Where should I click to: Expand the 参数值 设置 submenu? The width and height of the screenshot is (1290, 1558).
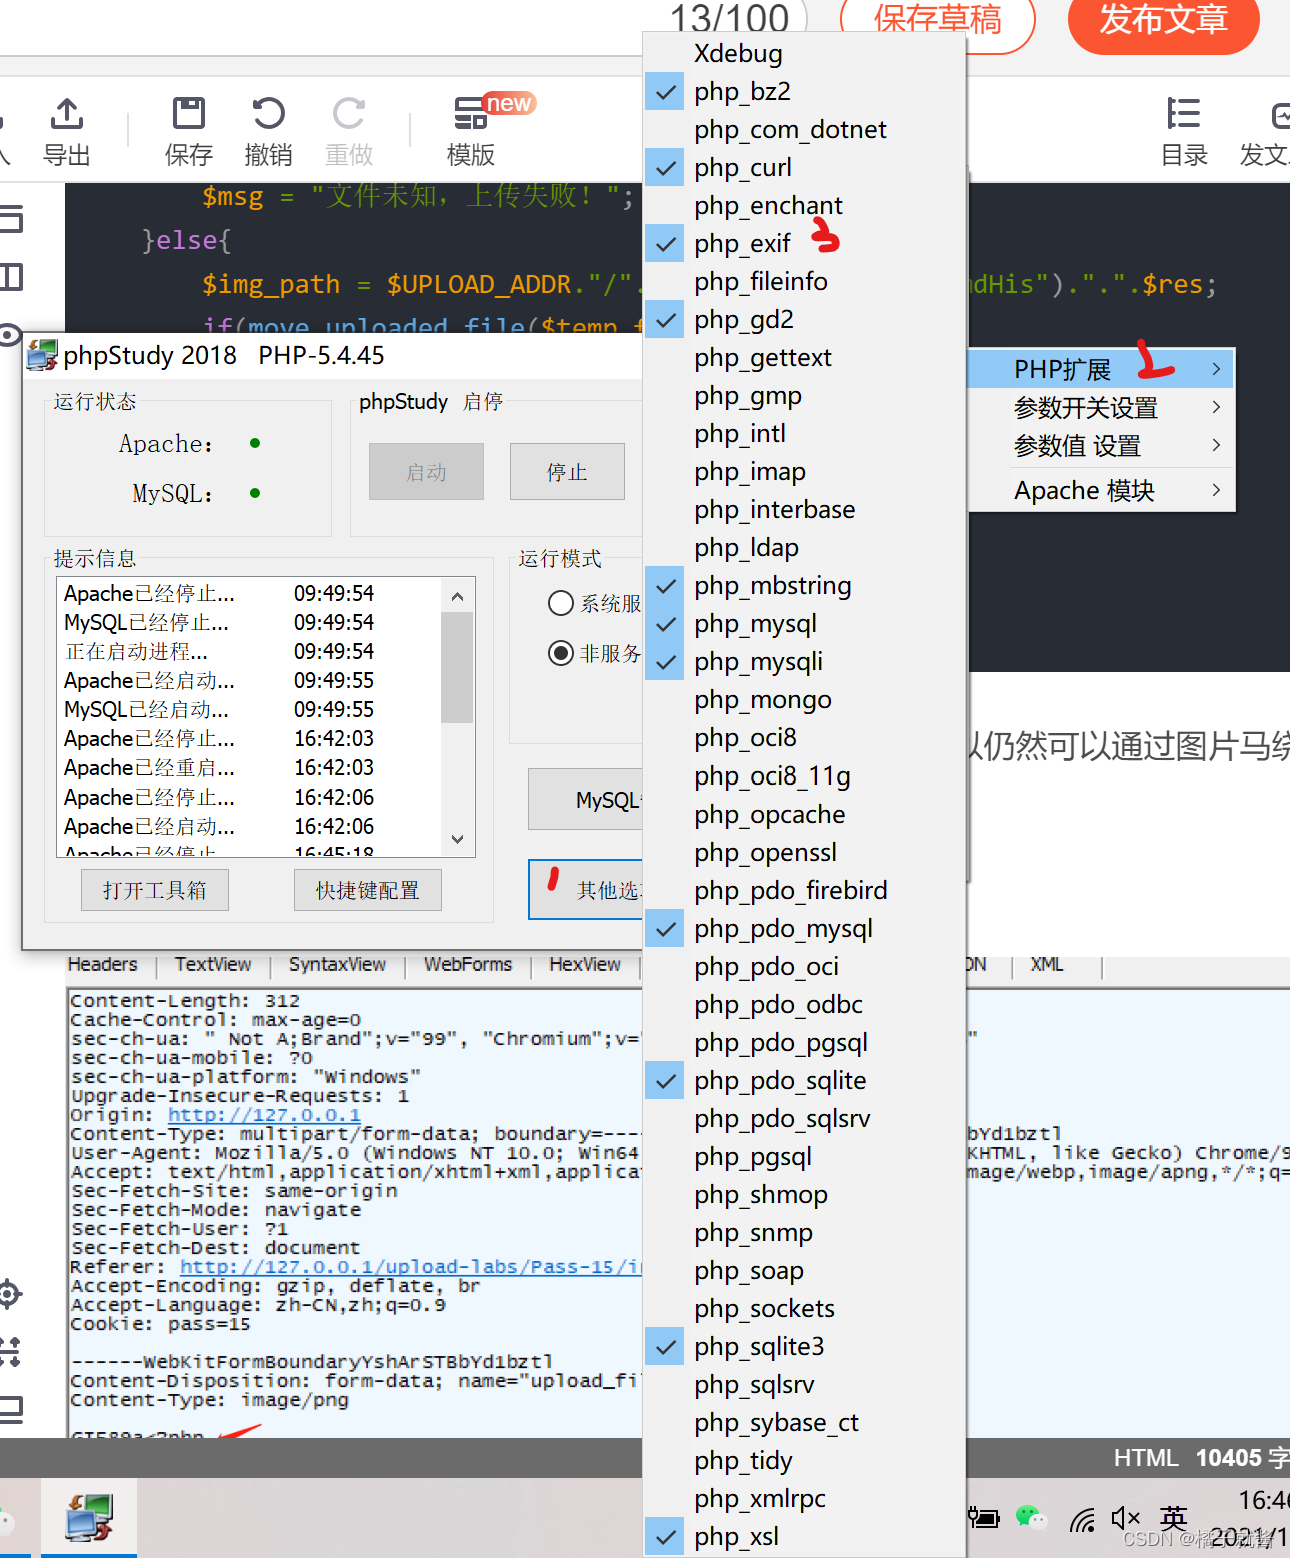[1102, 446]
